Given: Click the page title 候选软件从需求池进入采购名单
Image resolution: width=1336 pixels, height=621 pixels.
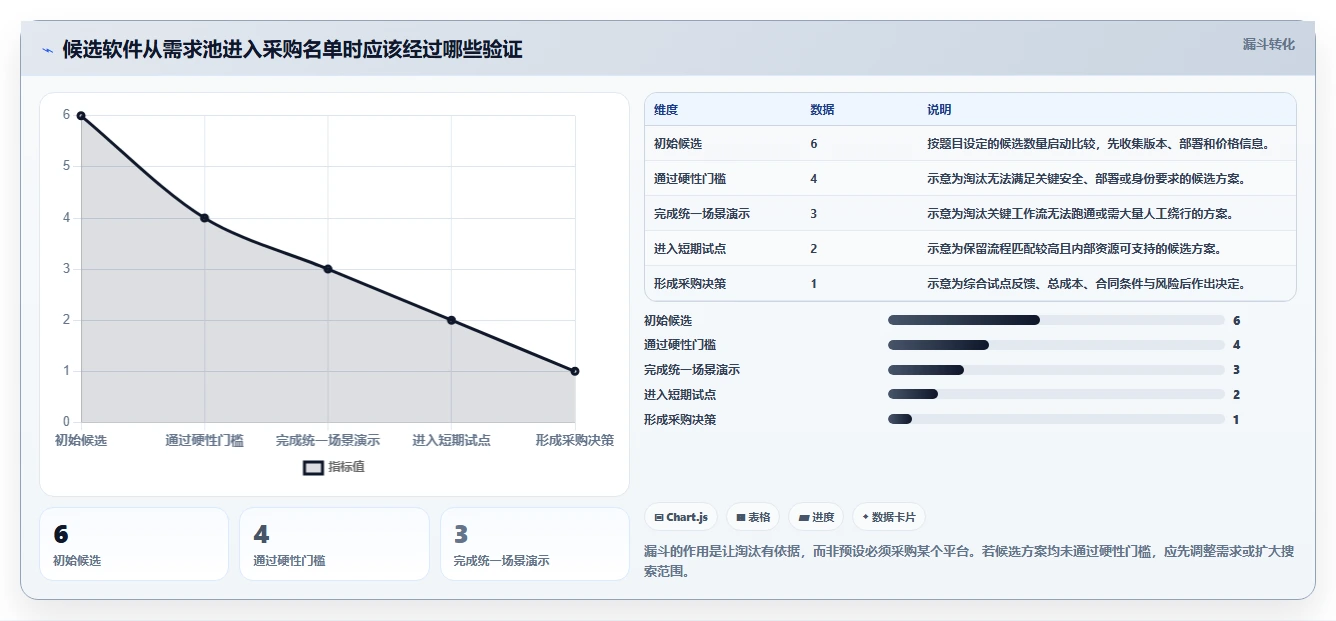Looking at the screenshot, I should tap(292, 50).
